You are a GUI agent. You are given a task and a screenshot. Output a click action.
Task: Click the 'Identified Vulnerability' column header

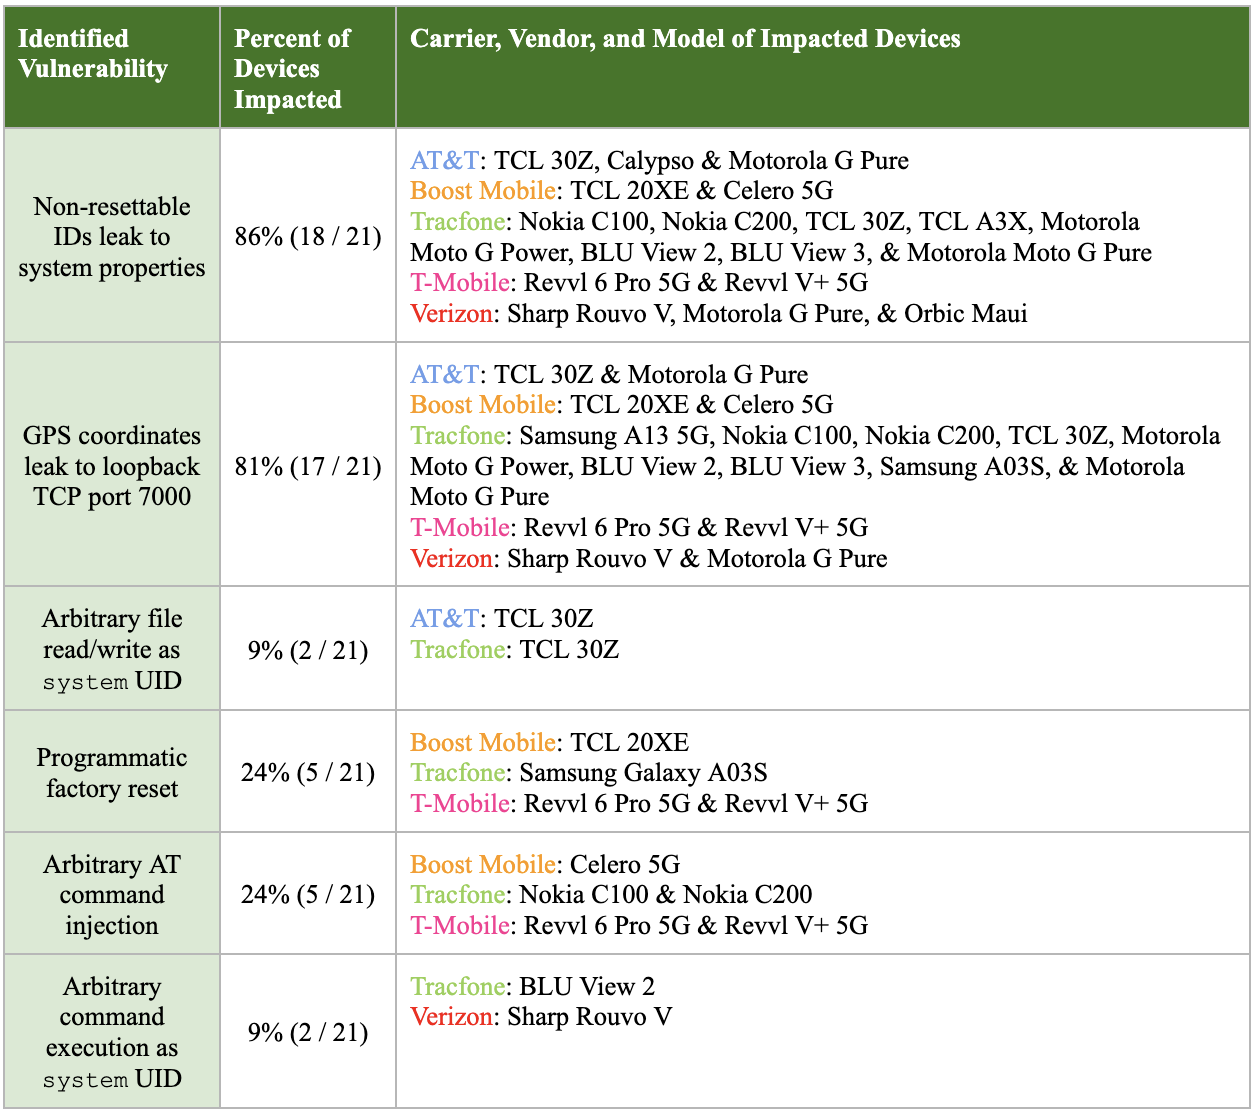112,68
